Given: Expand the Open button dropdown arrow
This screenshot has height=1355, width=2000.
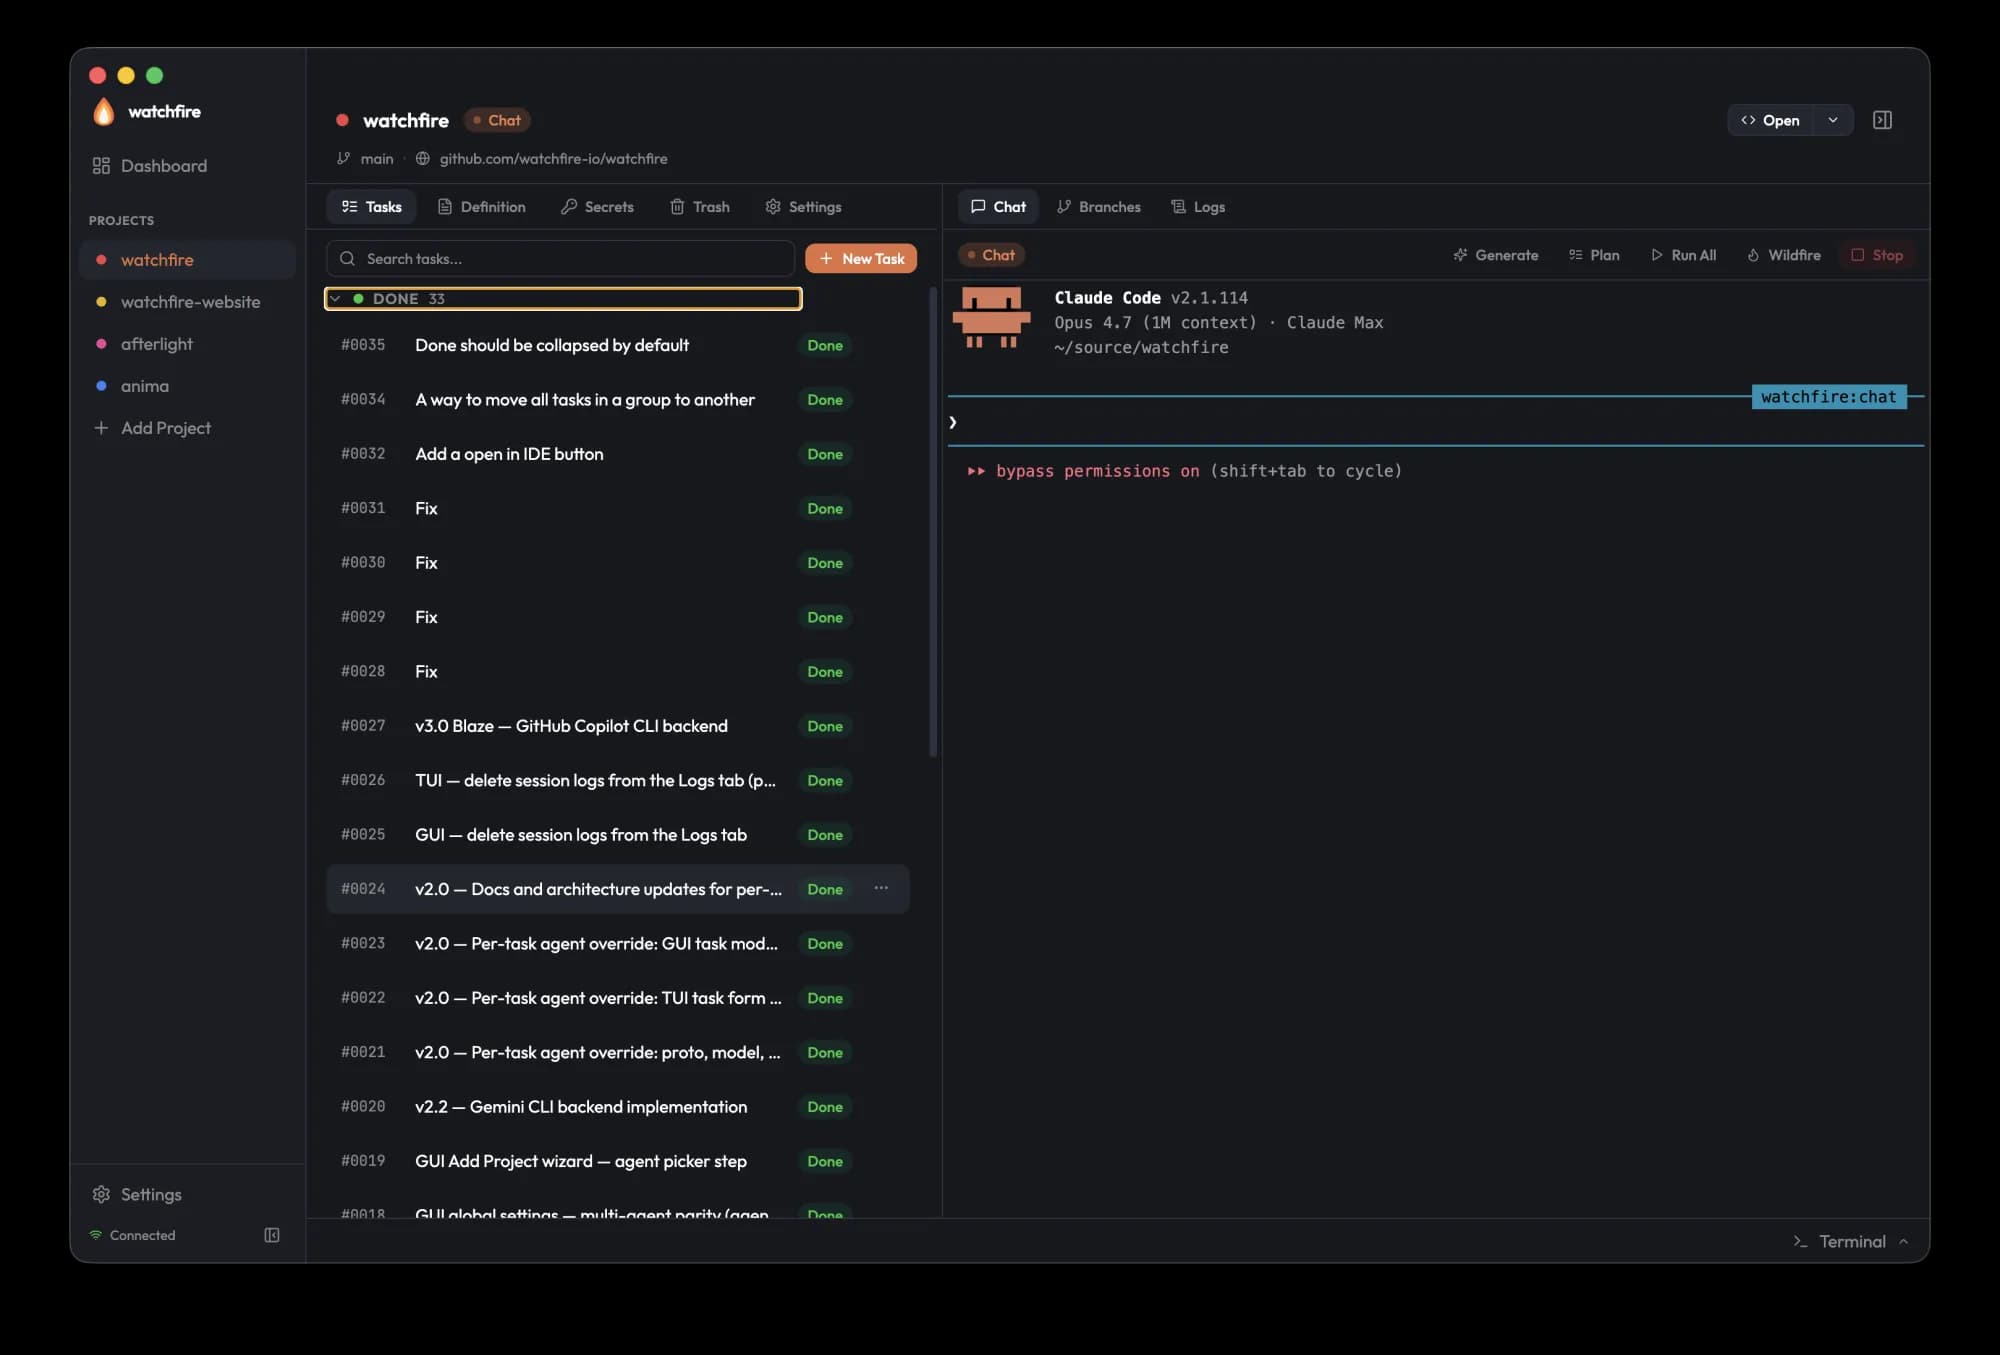Looking at the screenshot, I should pyautogui.click(x=1833, y=120).
